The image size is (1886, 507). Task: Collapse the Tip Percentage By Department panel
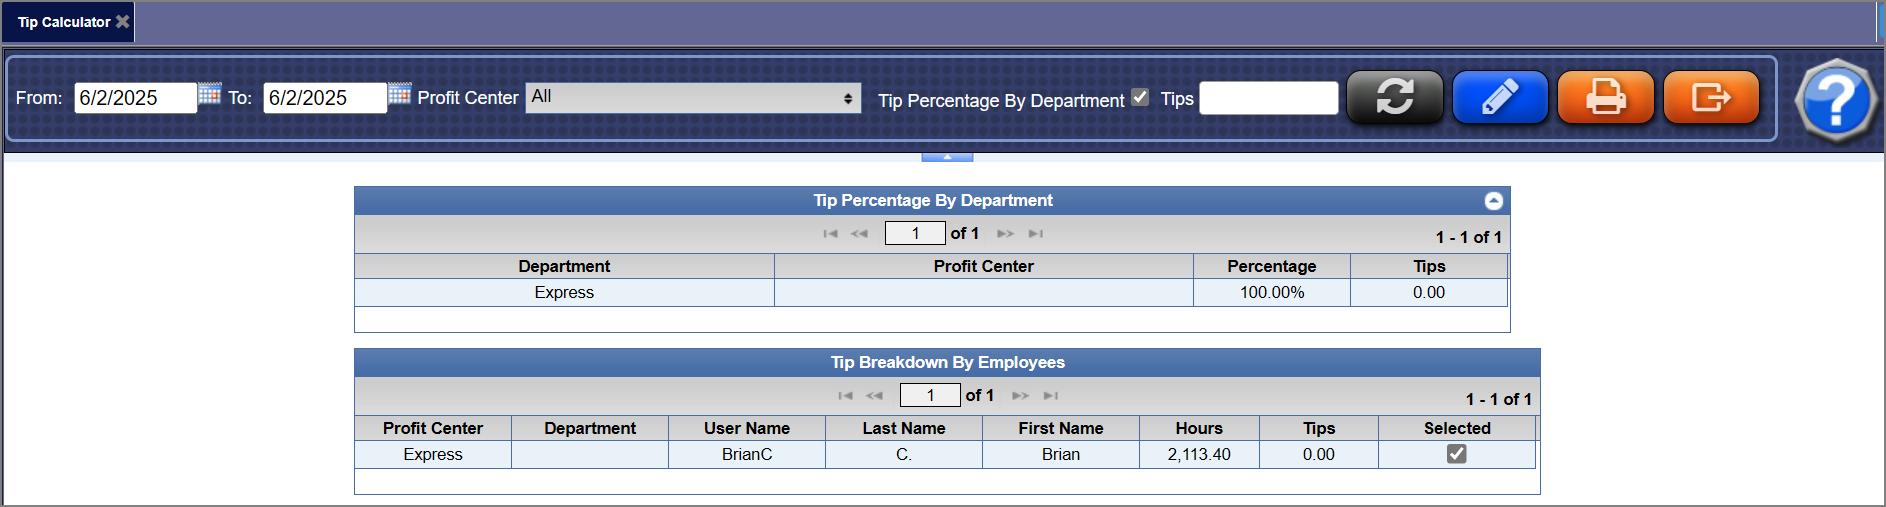click(x=1493, y=201)
